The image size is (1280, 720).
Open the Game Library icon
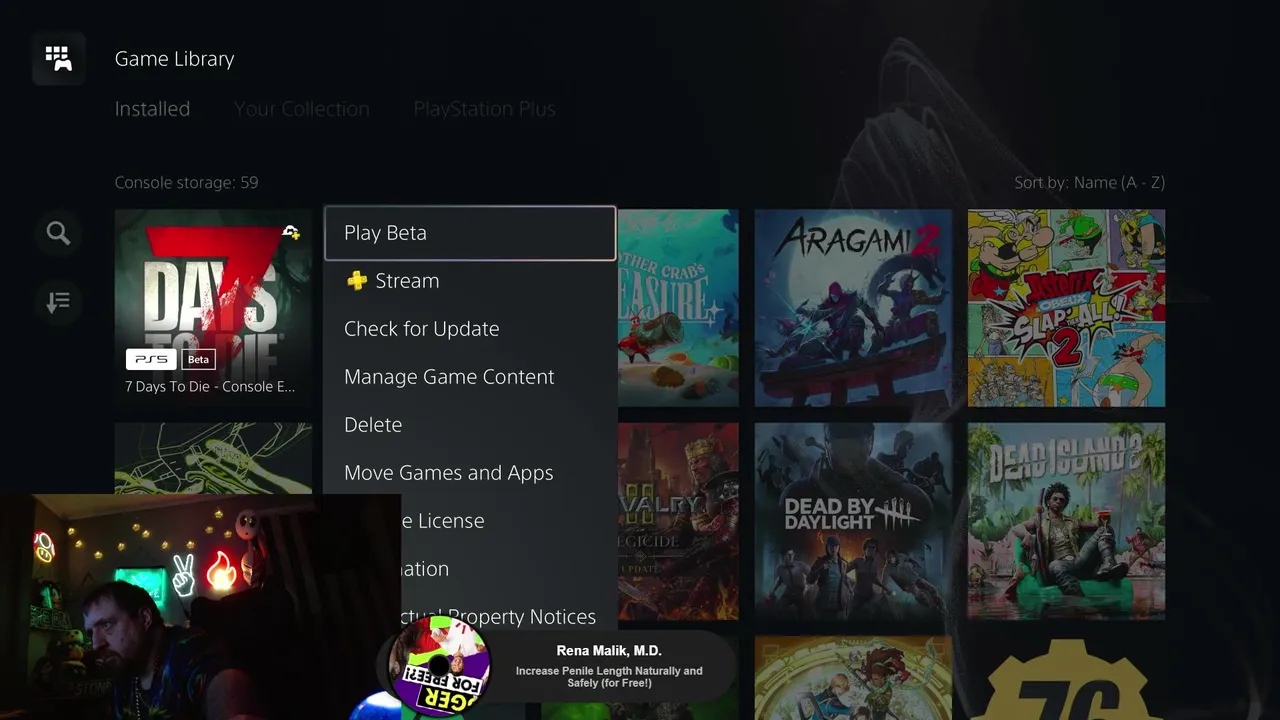(x=58, y=58)
